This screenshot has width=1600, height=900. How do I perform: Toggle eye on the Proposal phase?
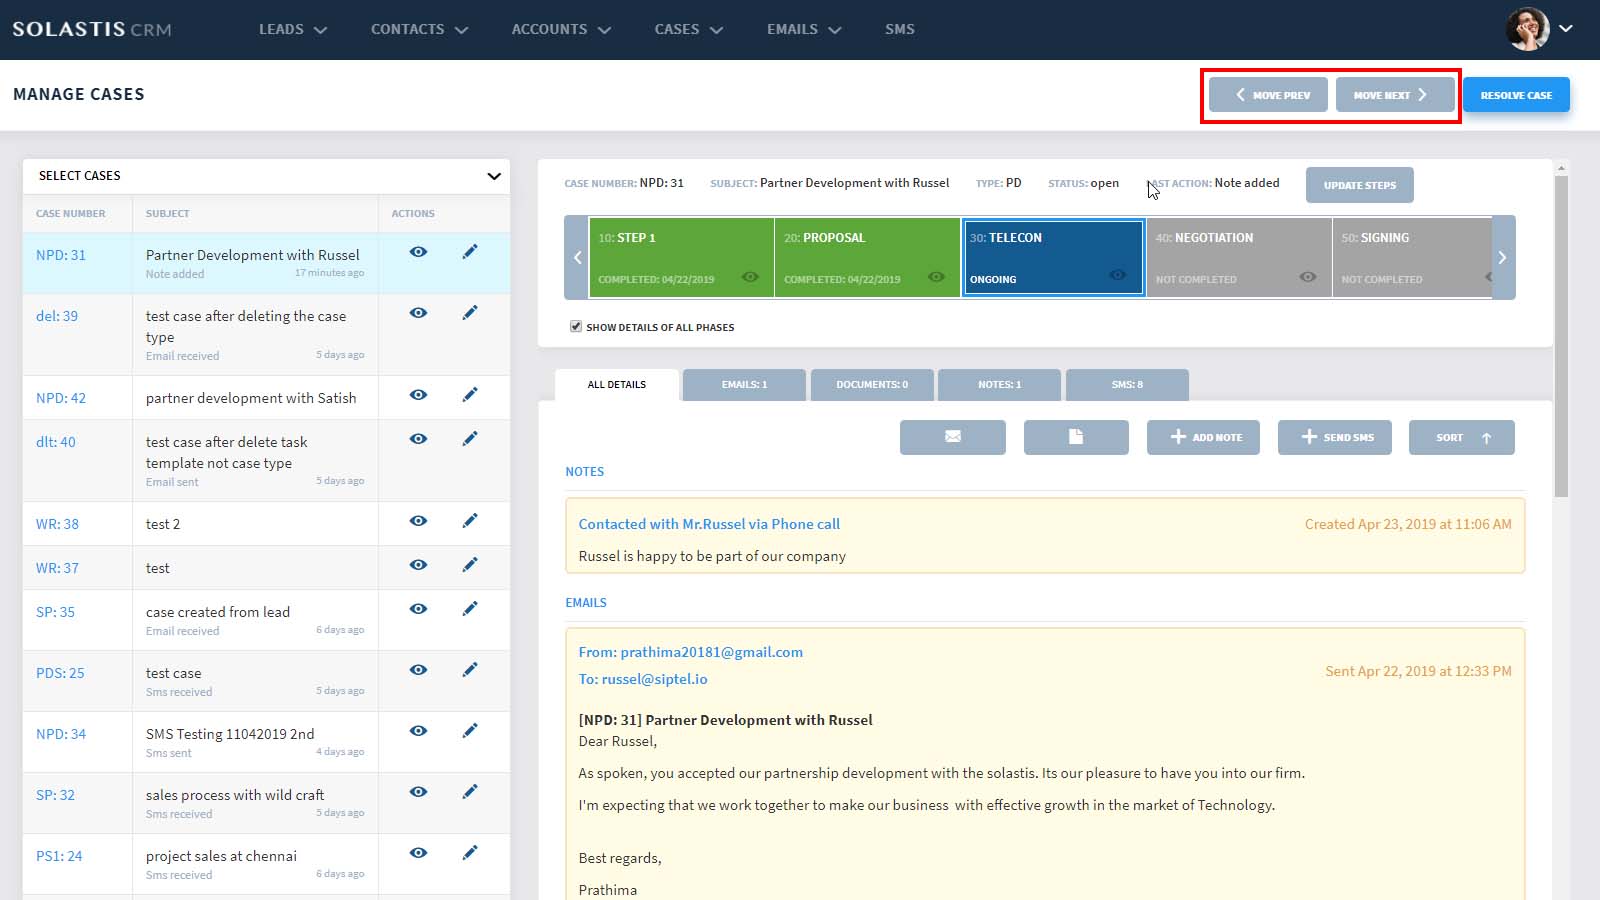tap(936, 277)
